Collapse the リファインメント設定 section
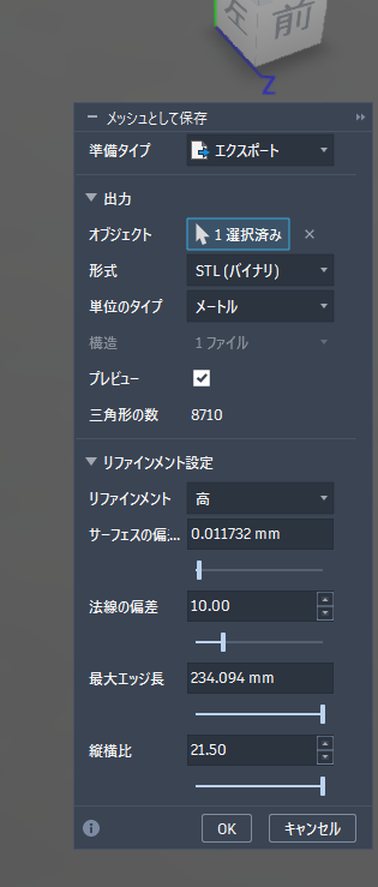The image size is (378, 887). 91,462
